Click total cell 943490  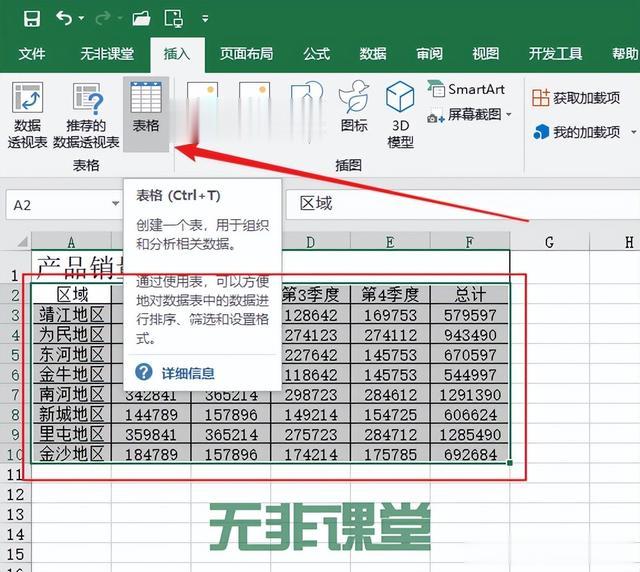(x=470, y=335)
